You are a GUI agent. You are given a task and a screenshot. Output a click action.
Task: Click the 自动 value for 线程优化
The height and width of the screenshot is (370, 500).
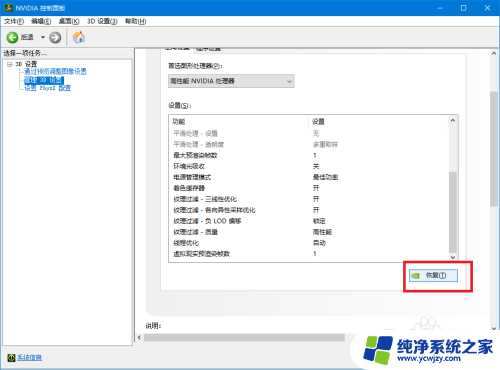319,243
